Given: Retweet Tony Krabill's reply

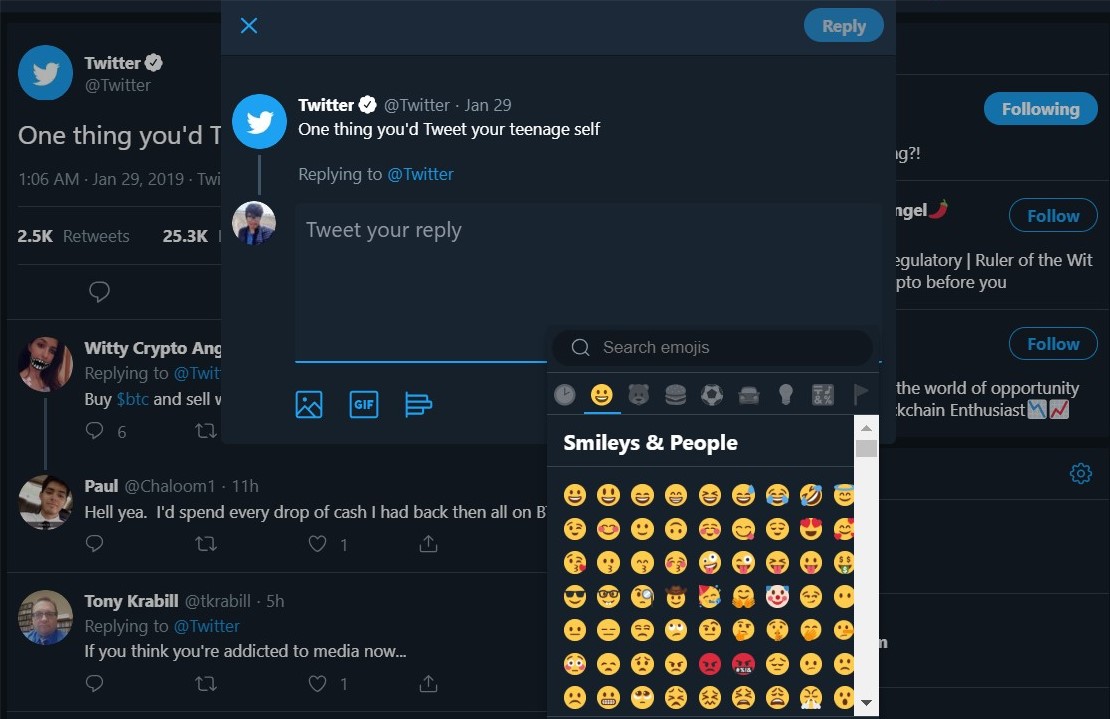Looking at the screenshot, I should (205, 684).
